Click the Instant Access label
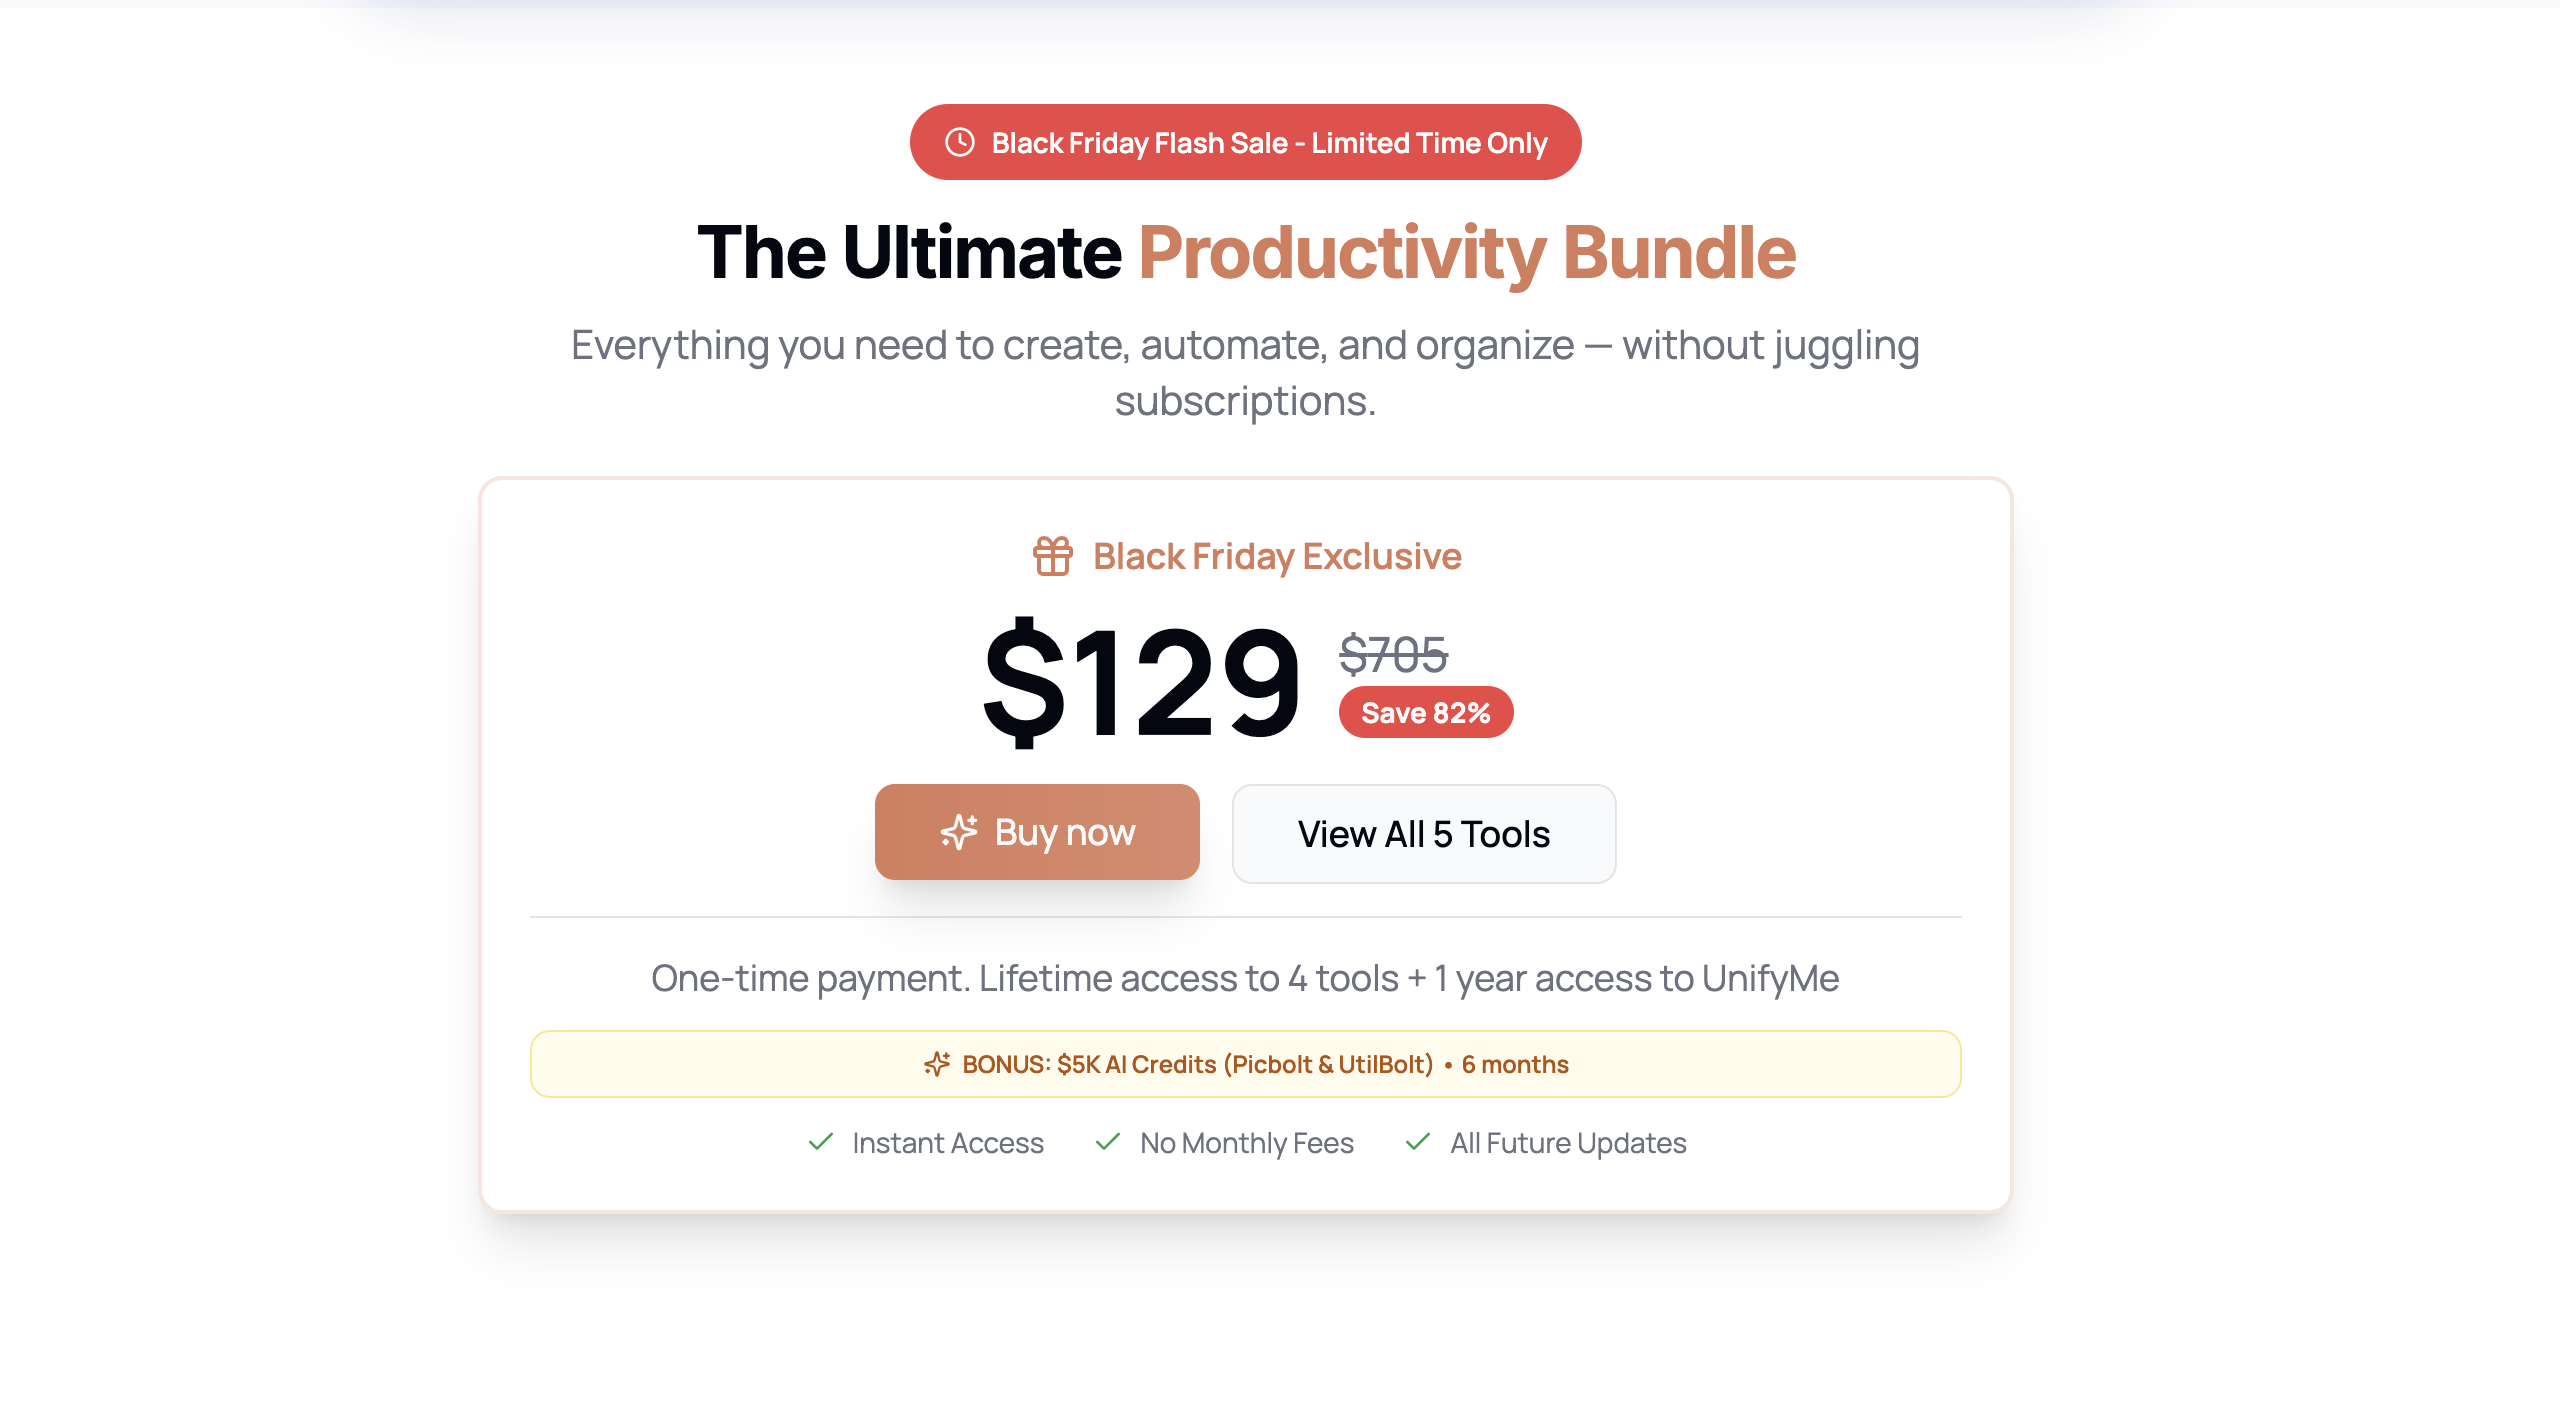Viewport: 2560px width, 1414px height. click(947, 1143)
